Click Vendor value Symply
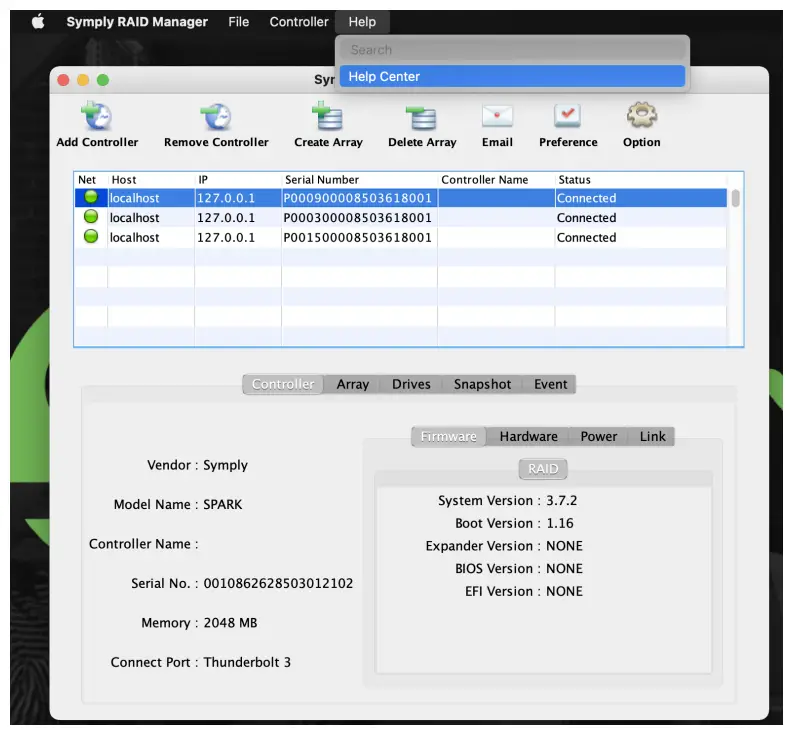The height and width of the screenshot is (730, 796). click(x=225, y=466)
